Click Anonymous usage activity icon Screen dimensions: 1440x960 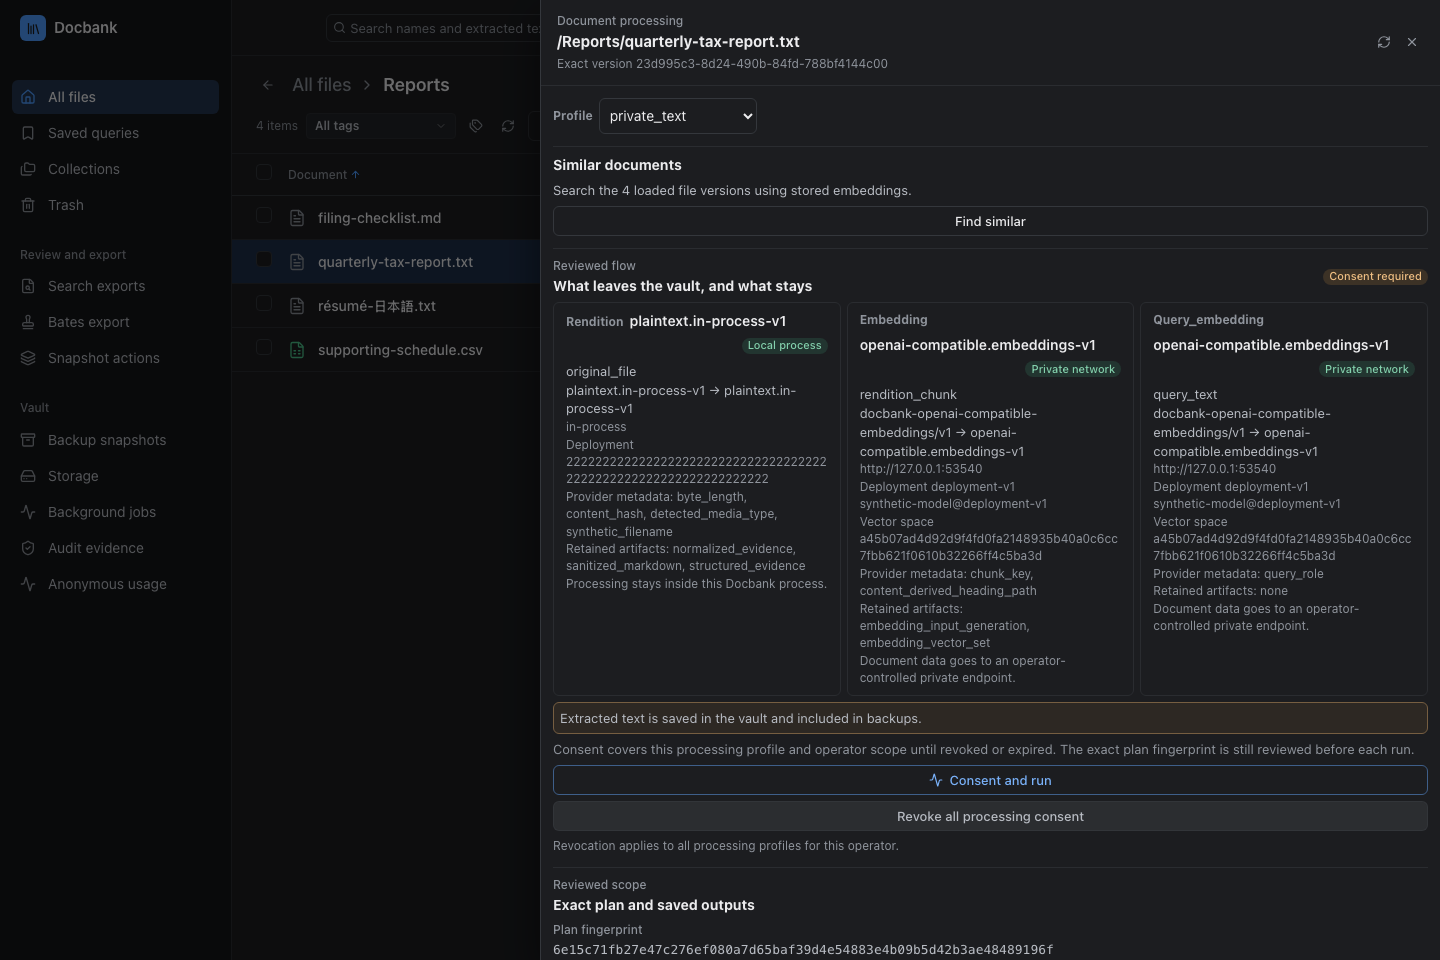(28, 584)
